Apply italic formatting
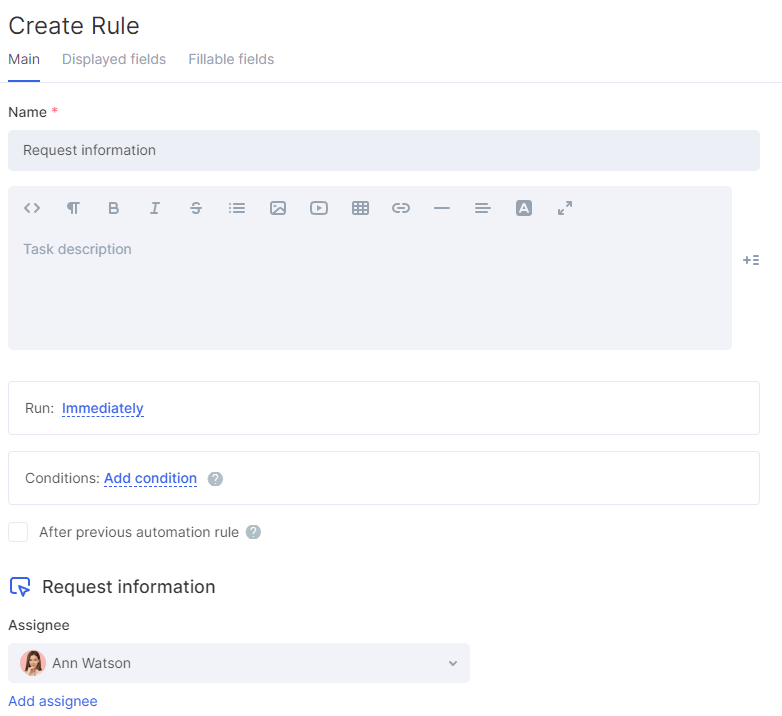 [155, 208]
